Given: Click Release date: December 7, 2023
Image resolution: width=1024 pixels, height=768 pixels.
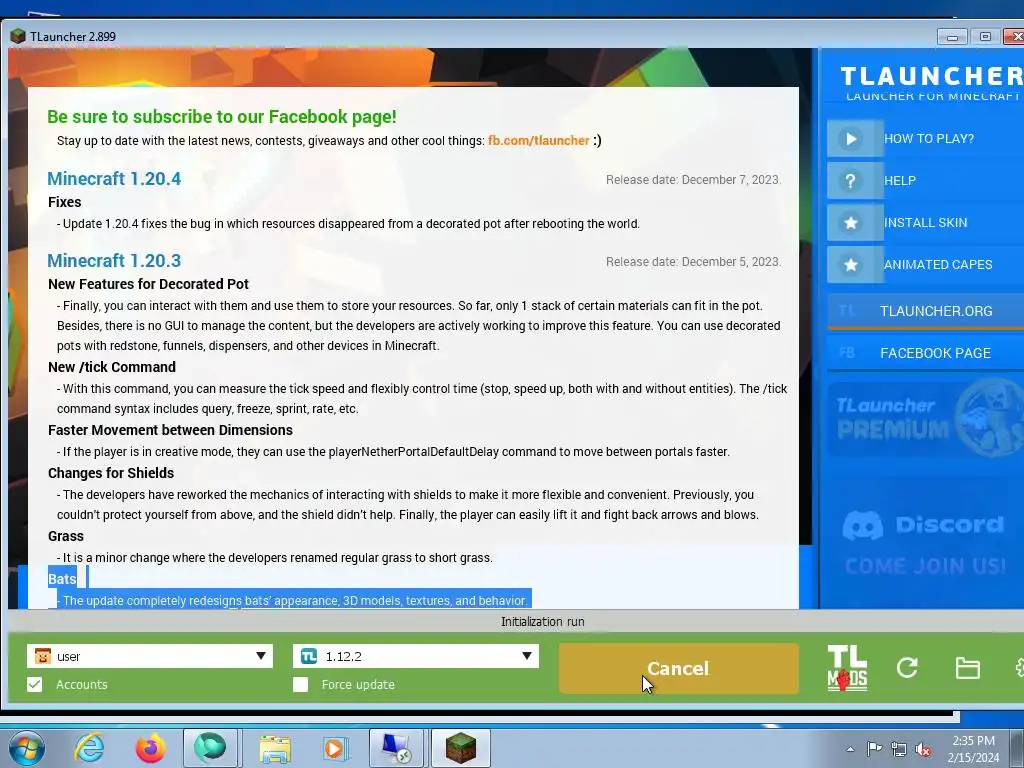Looking at the screenshot, I should 694,180.
